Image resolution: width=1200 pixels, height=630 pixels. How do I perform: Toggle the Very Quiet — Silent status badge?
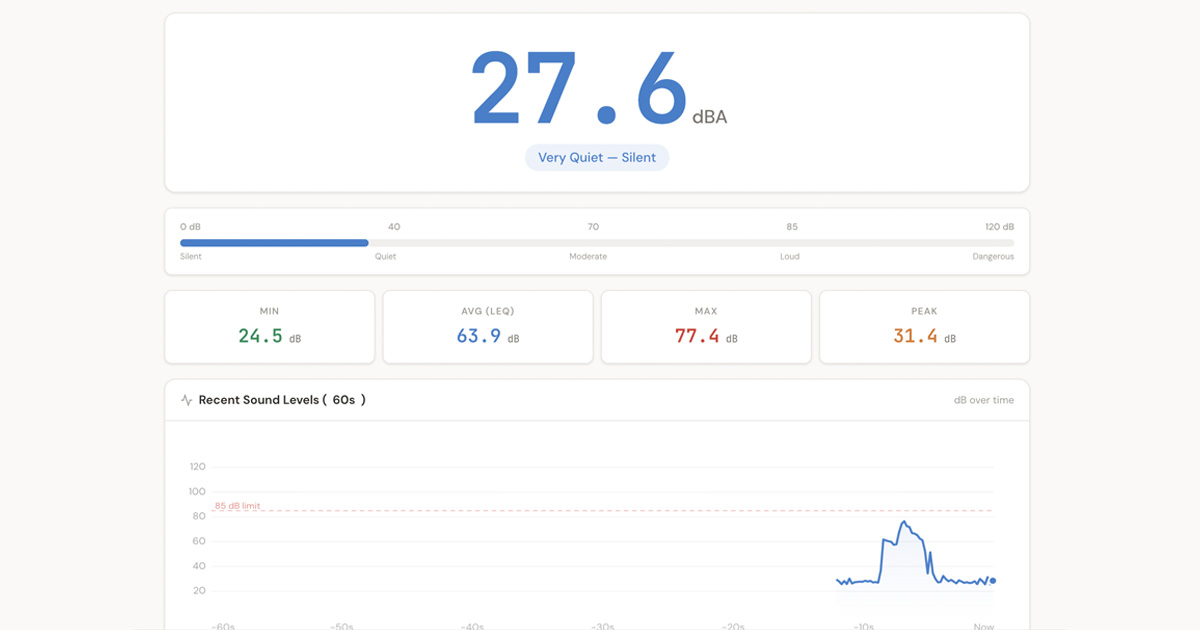click(597, 157)
